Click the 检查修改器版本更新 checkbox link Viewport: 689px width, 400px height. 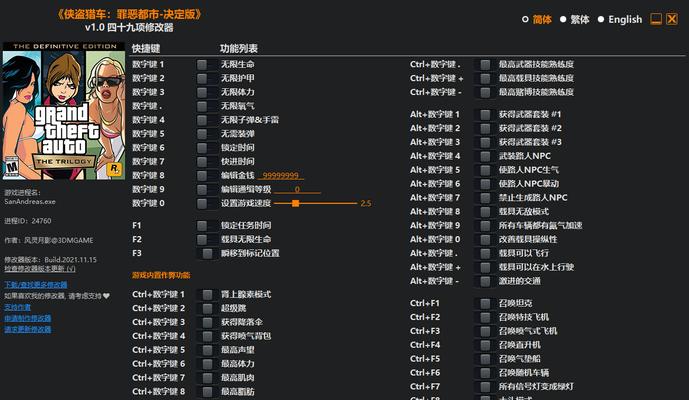coord(40,268)
